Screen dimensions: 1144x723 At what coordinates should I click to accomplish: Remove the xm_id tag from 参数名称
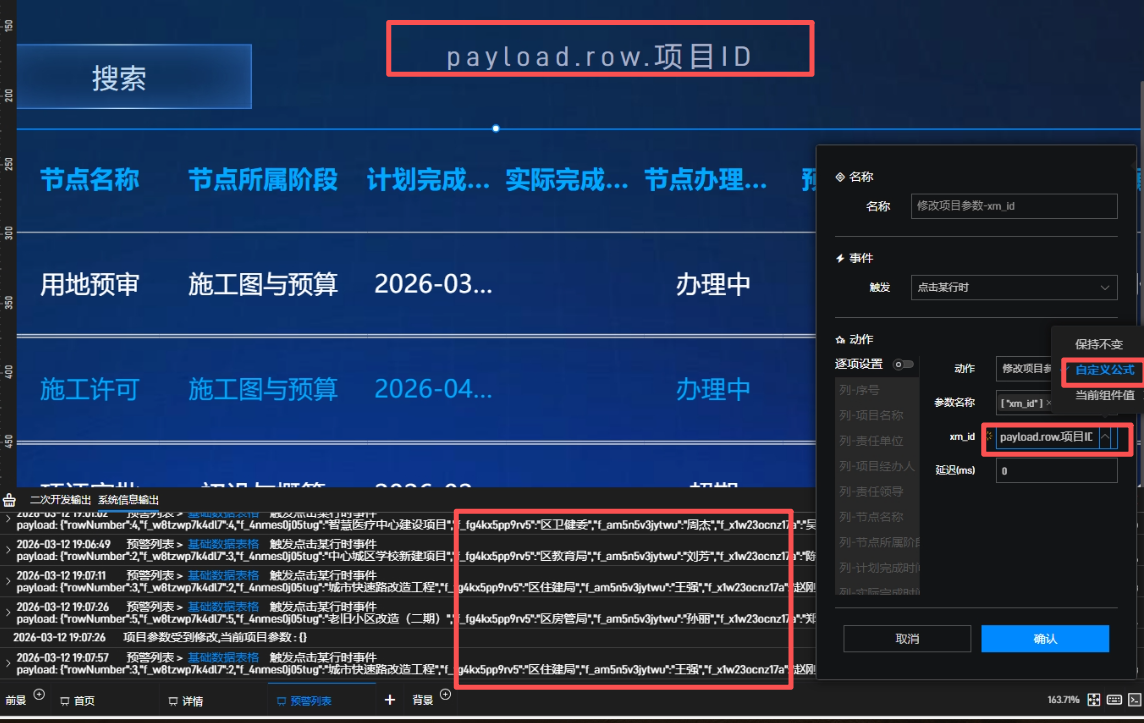click(x=1048, y=403)
